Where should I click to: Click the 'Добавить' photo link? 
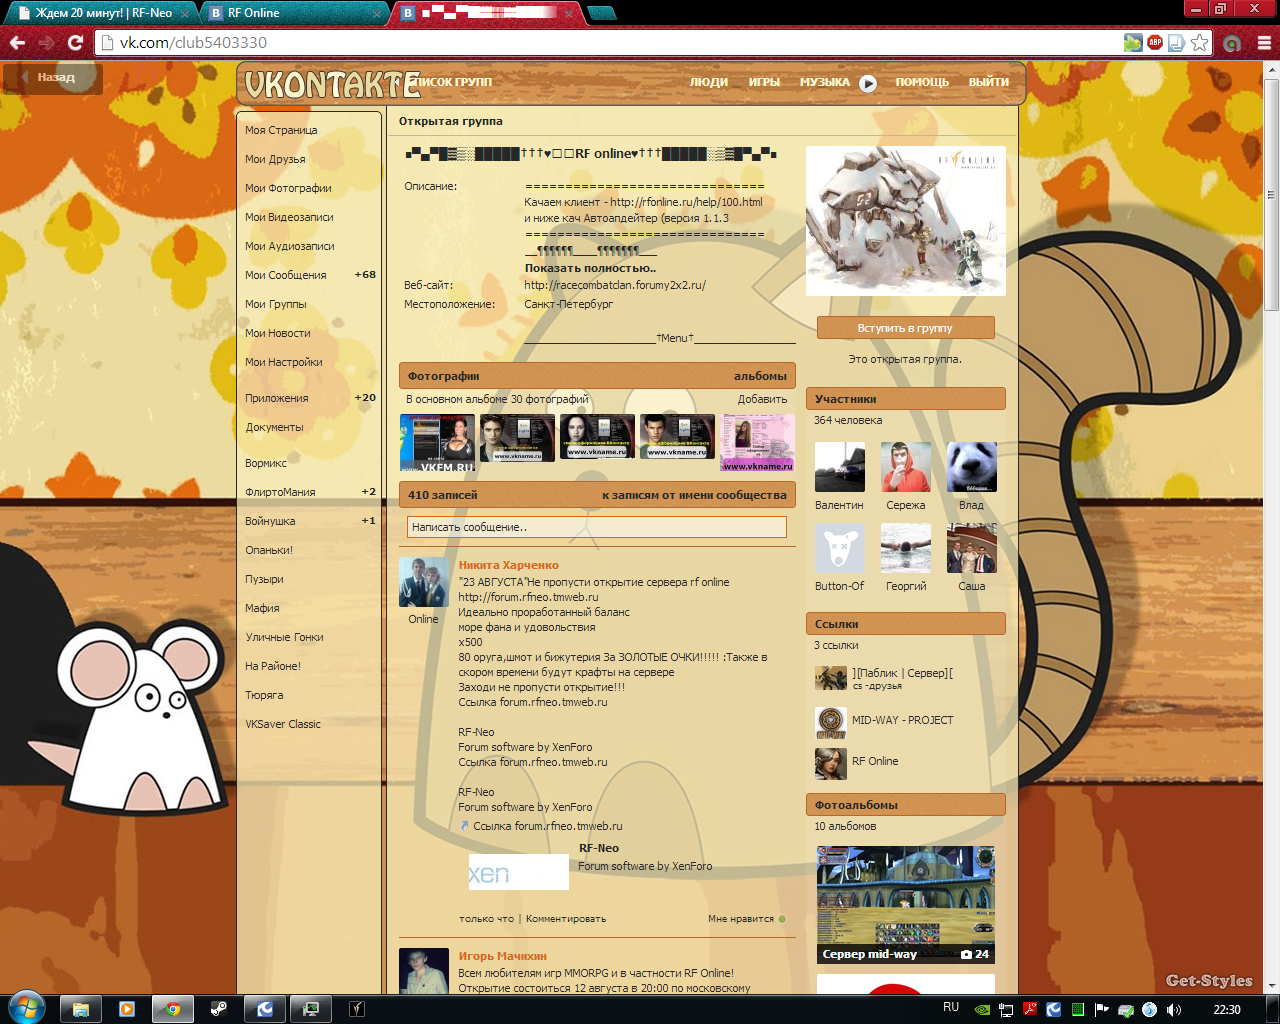(763, 399)
